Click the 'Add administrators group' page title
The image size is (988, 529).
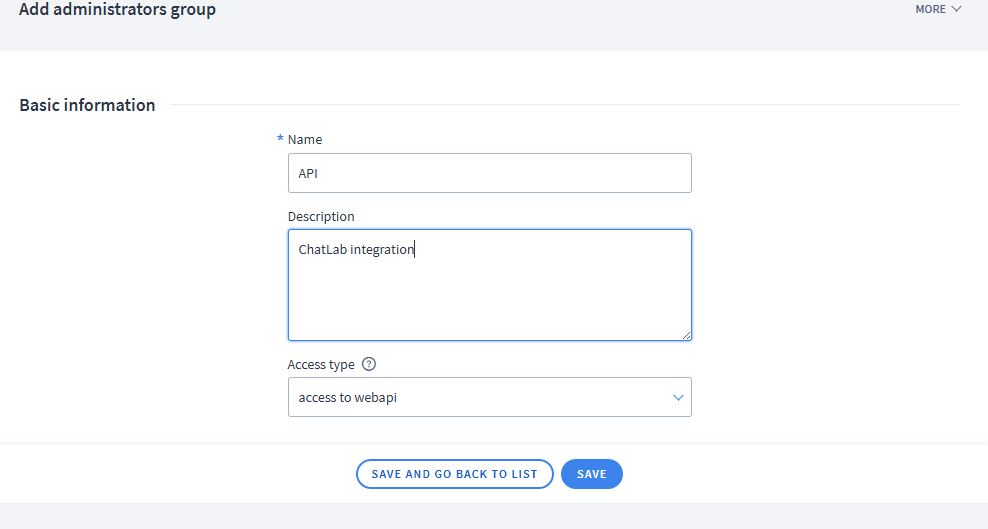pos(117,10)
